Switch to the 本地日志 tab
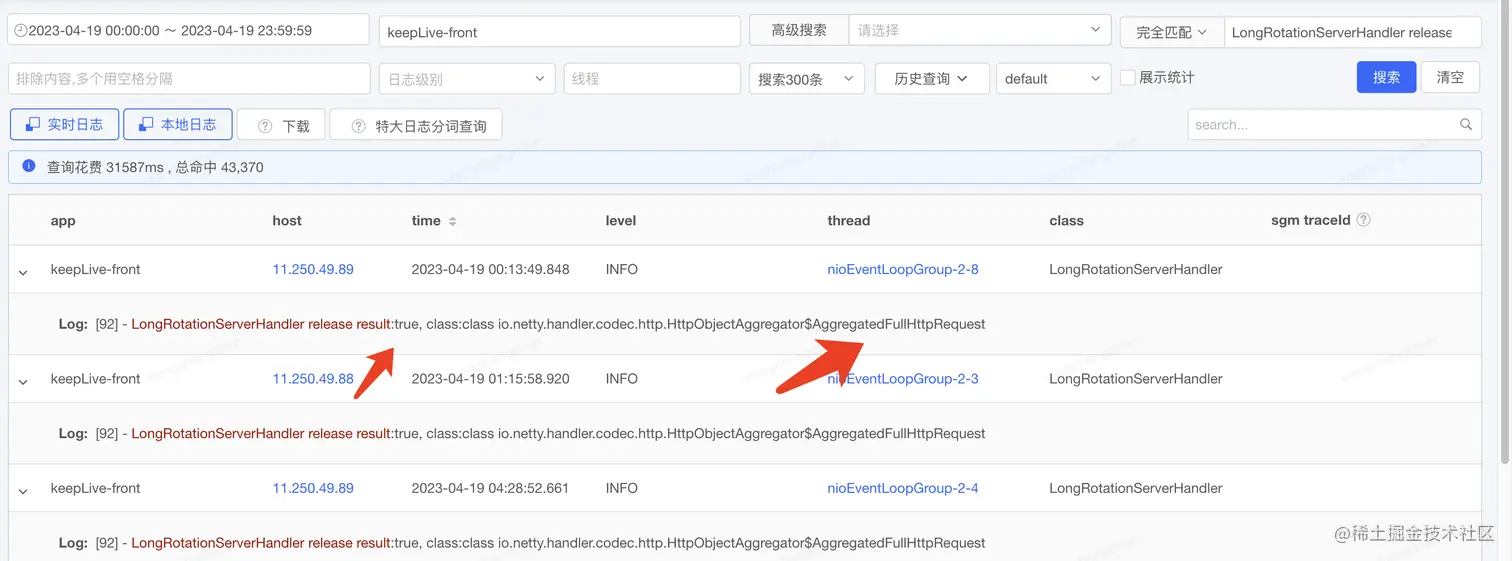Viewport: 1512px width, 561px height. (178, 124)
